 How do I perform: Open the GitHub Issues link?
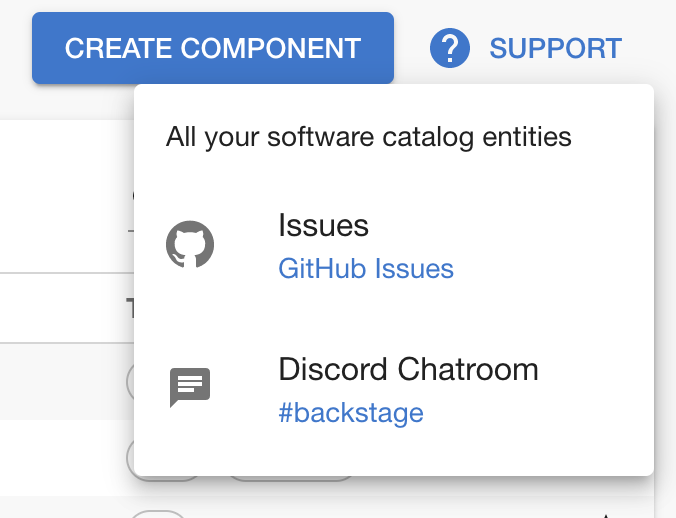pos(366,268)
